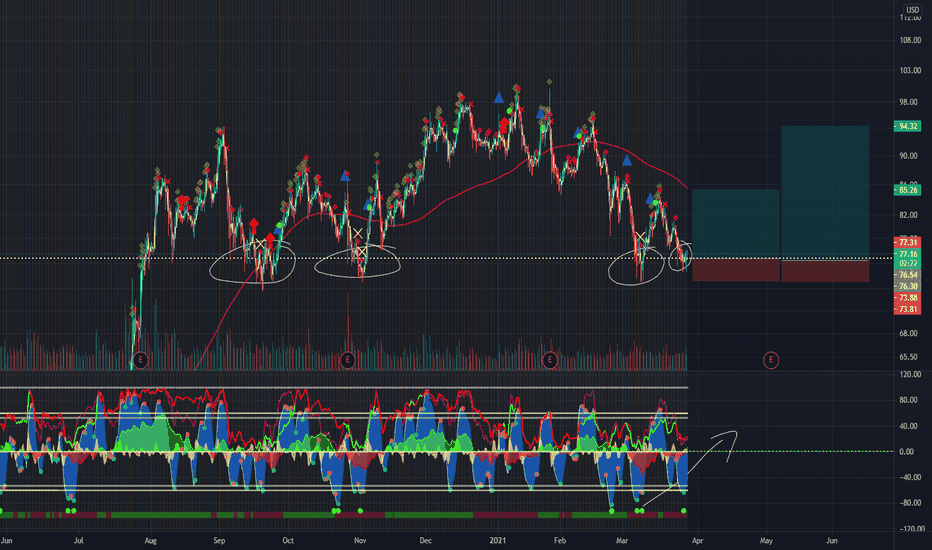Viewport: 932px width, 550px height.
Task: Click the 2021 label on time axis
Action: click(x=498, y=540)
